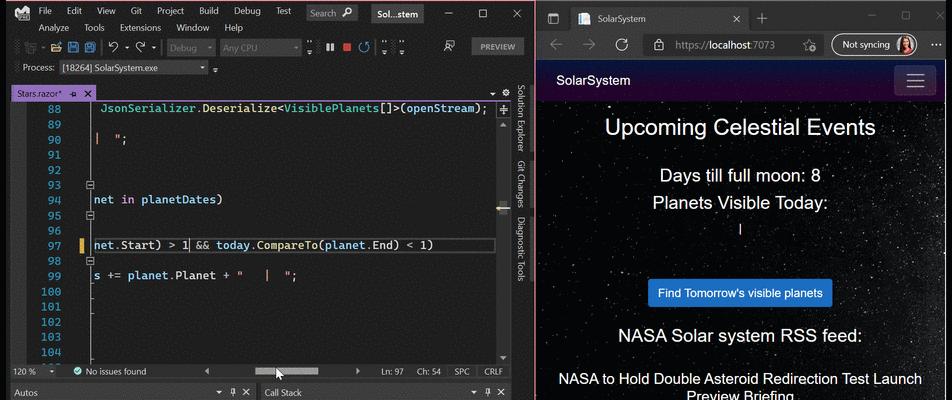Click the Save All icon

[x=90, y=47]
